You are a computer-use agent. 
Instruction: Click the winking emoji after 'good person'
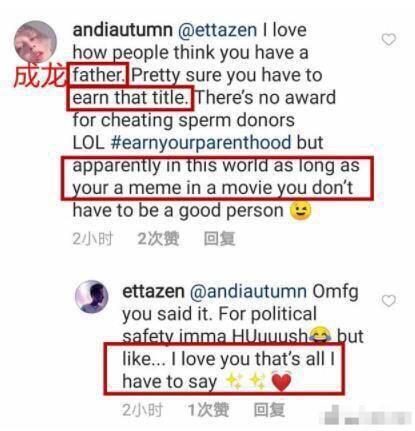(x=301, y=211)
